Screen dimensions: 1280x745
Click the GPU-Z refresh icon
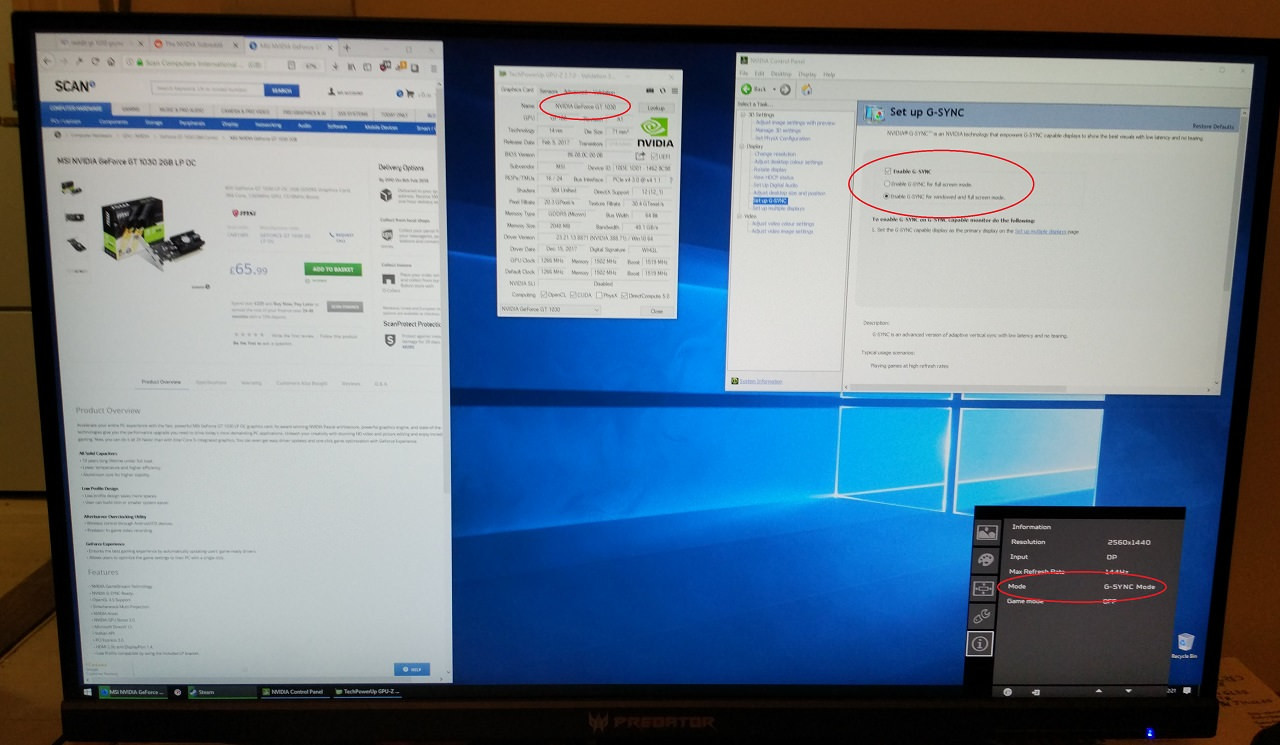(x=663, y=91)
